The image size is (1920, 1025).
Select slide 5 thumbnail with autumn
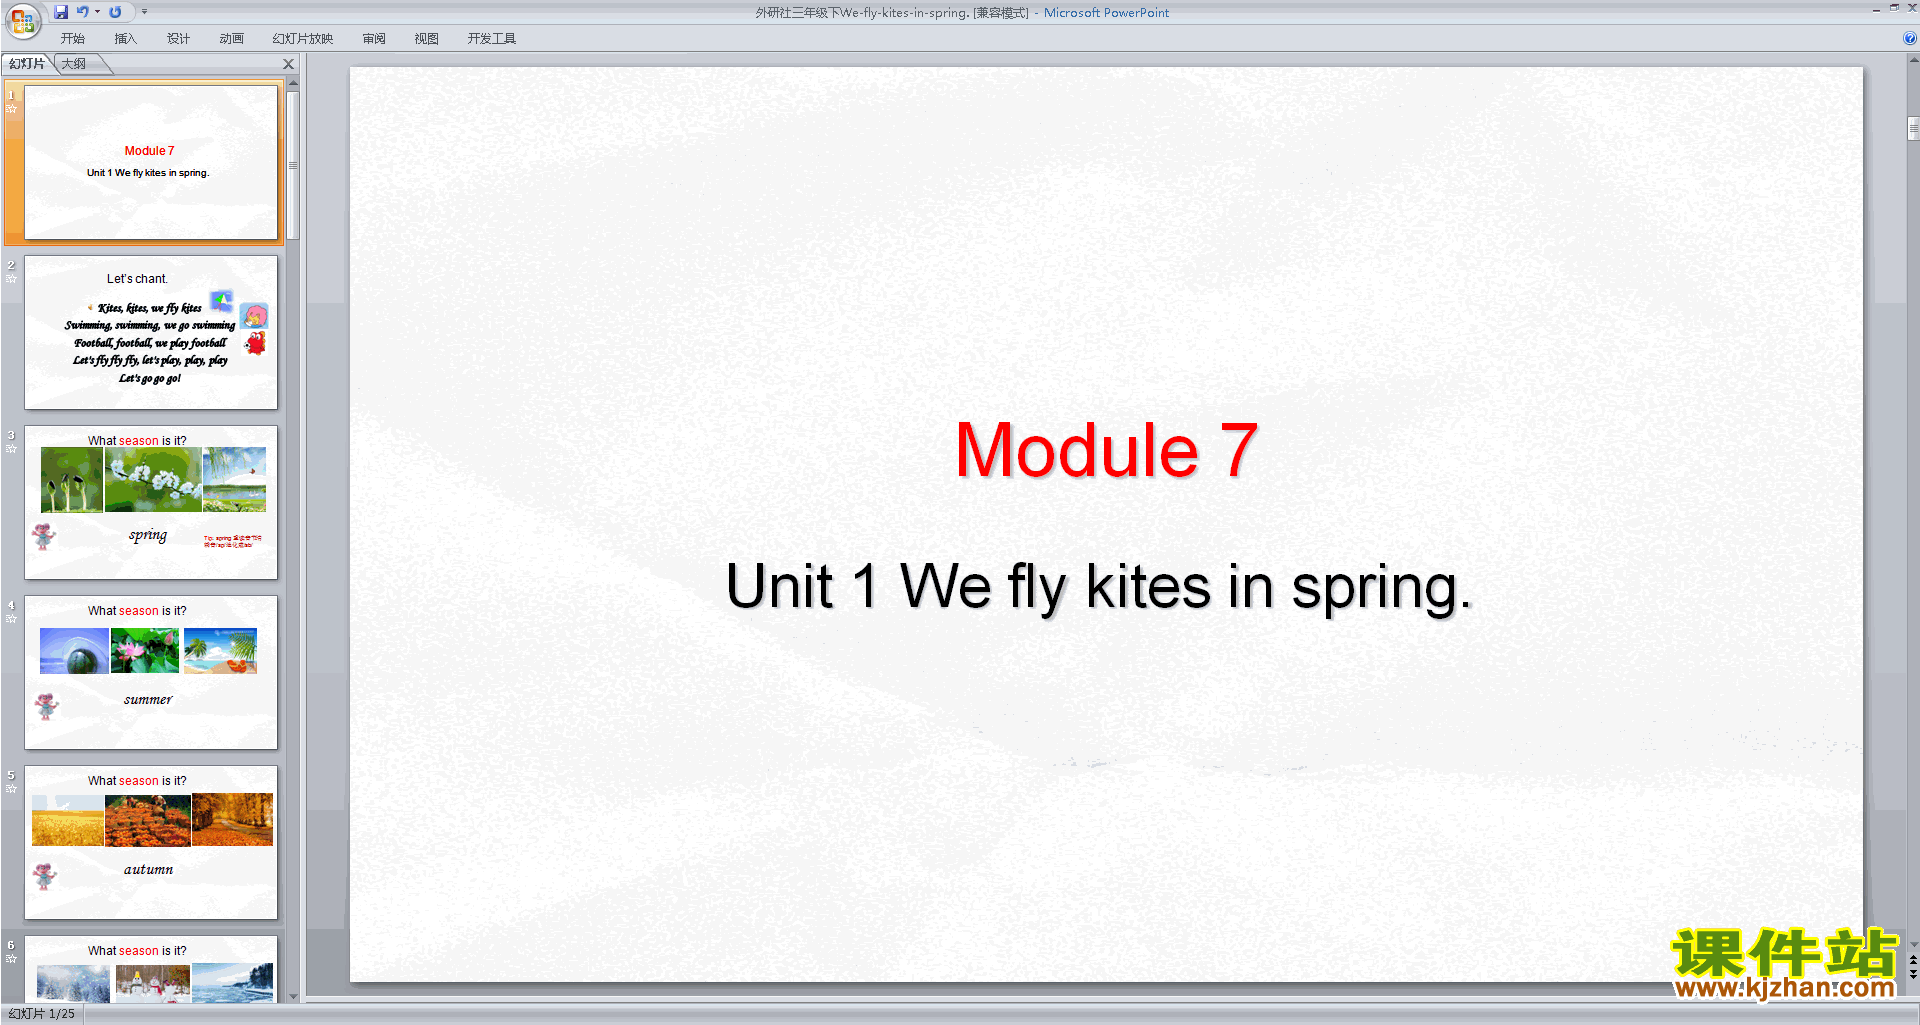[x=151, y=842]
